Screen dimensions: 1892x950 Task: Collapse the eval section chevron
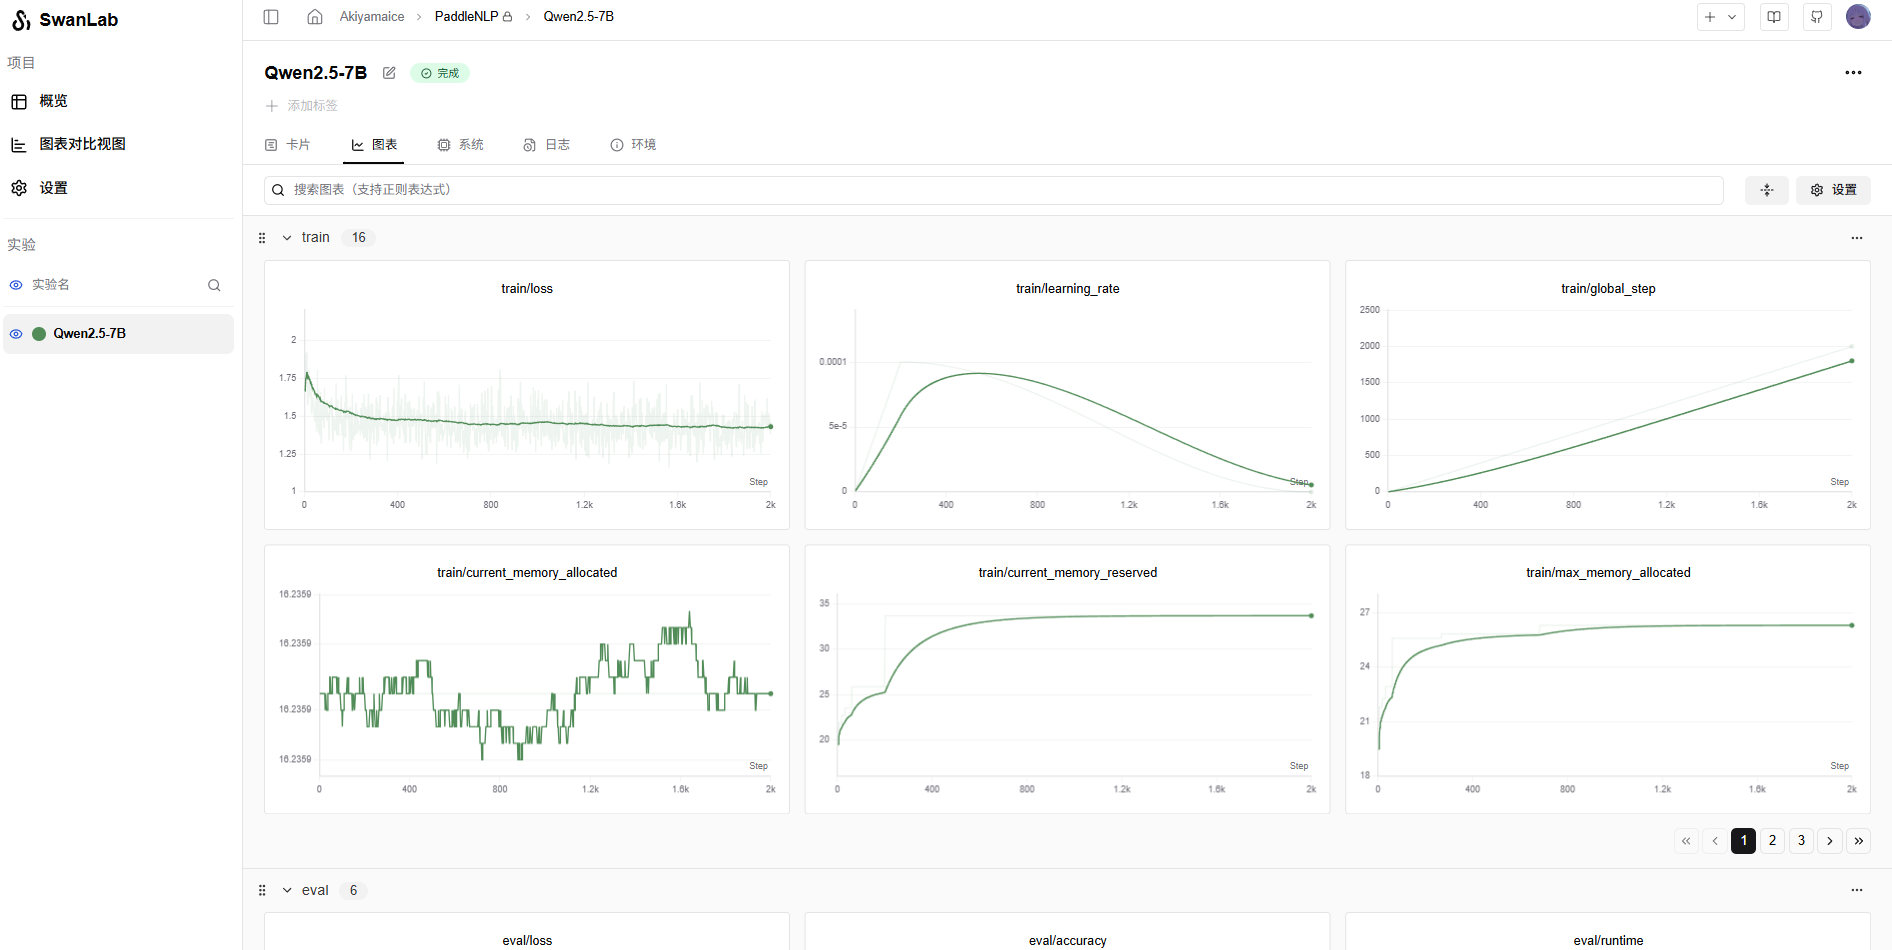287,890
